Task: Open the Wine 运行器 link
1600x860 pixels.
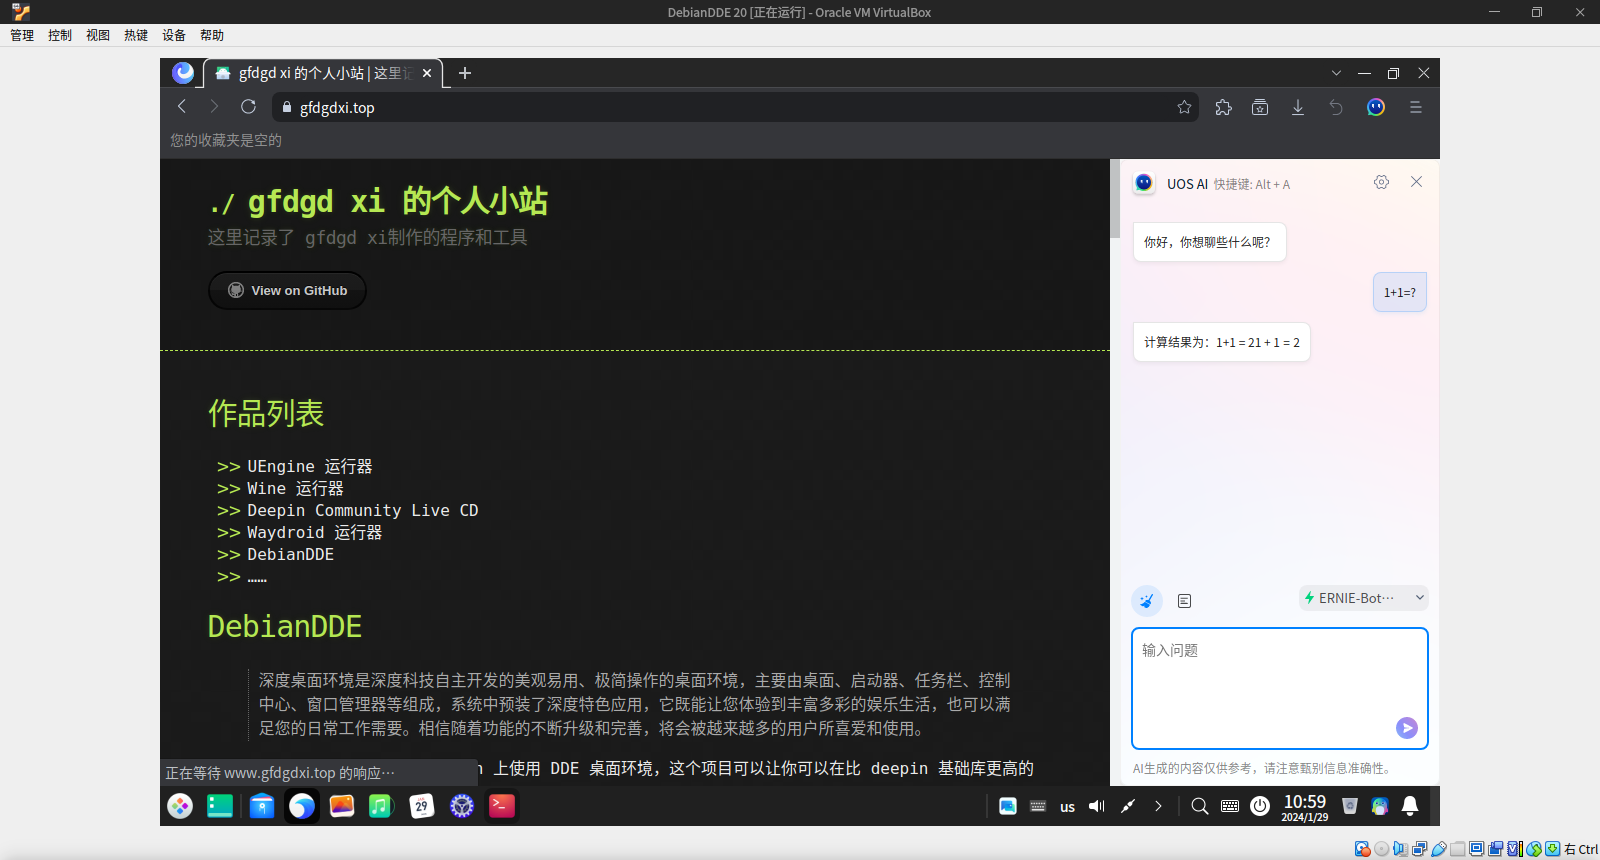Action: click(295, 488)
